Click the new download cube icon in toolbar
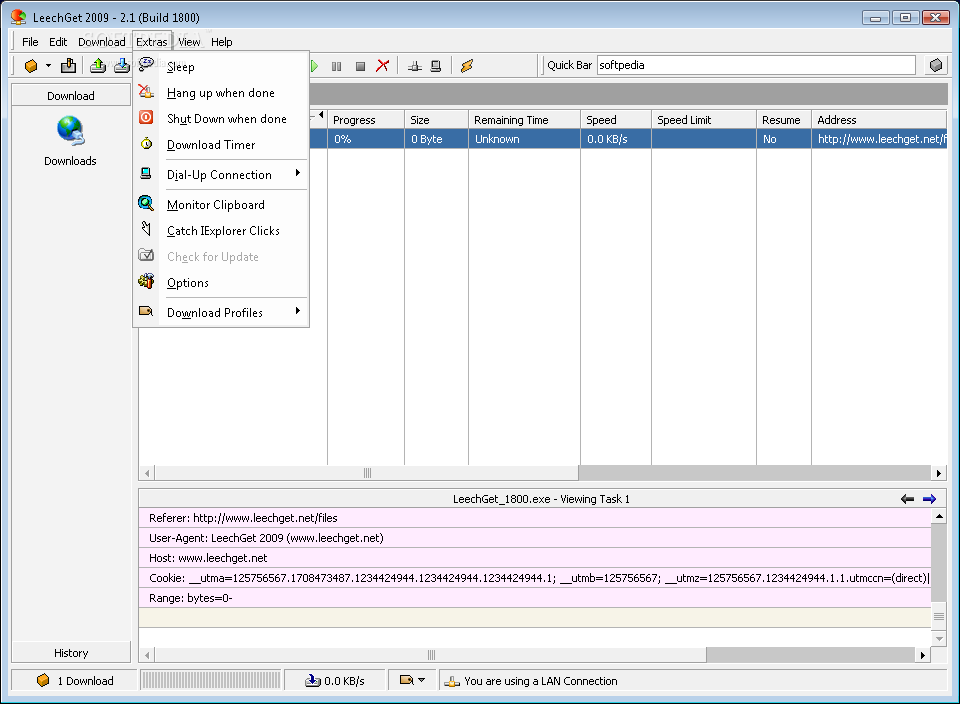 point(31,66)
